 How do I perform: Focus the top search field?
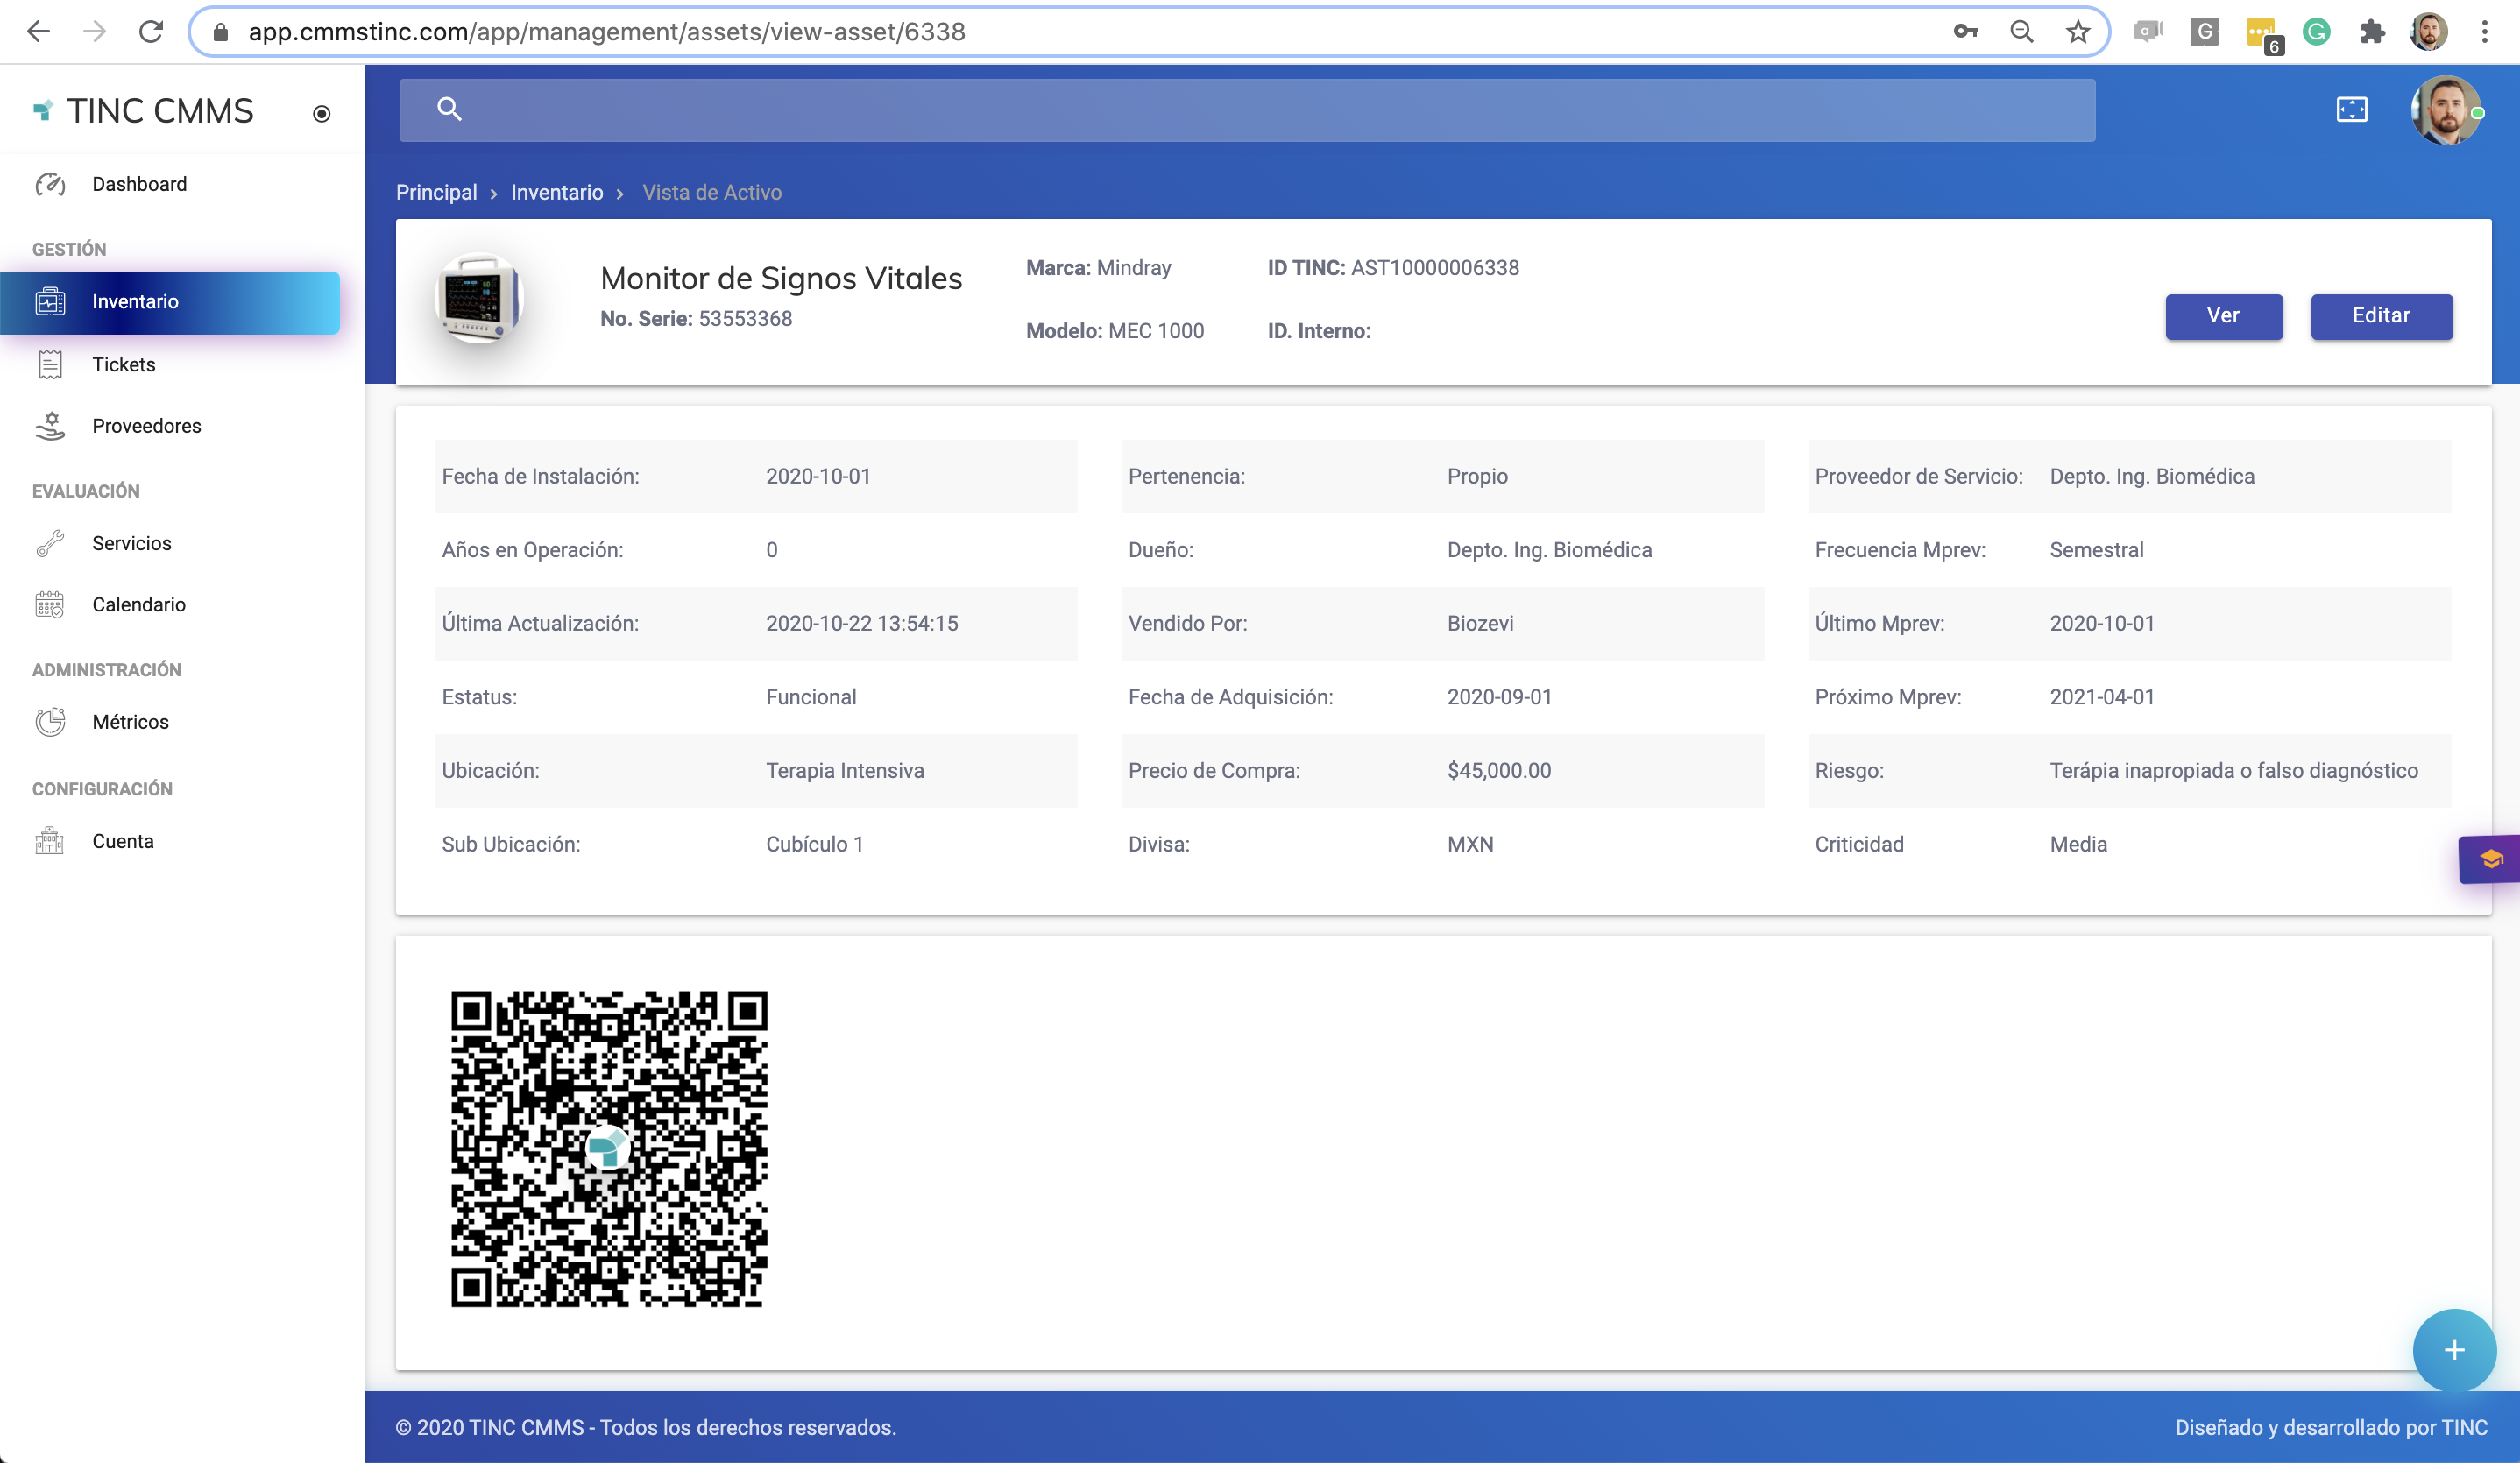[1247, 110]
